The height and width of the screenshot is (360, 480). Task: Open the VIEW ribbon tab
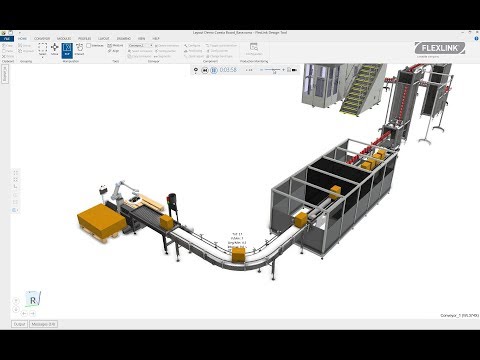[142, 39]
